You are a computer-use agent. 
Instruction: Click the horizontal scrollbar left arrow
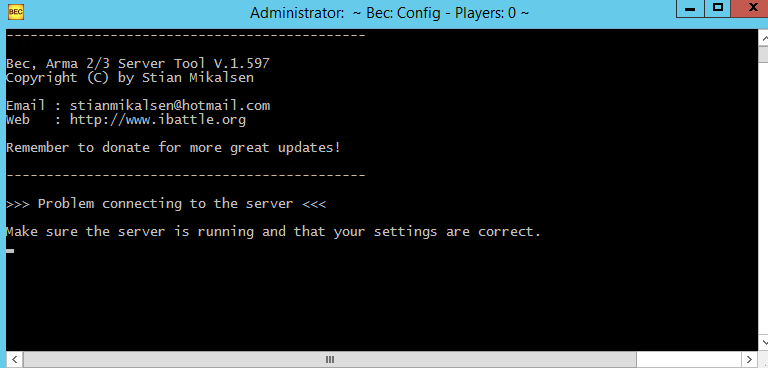pos(15,359)
